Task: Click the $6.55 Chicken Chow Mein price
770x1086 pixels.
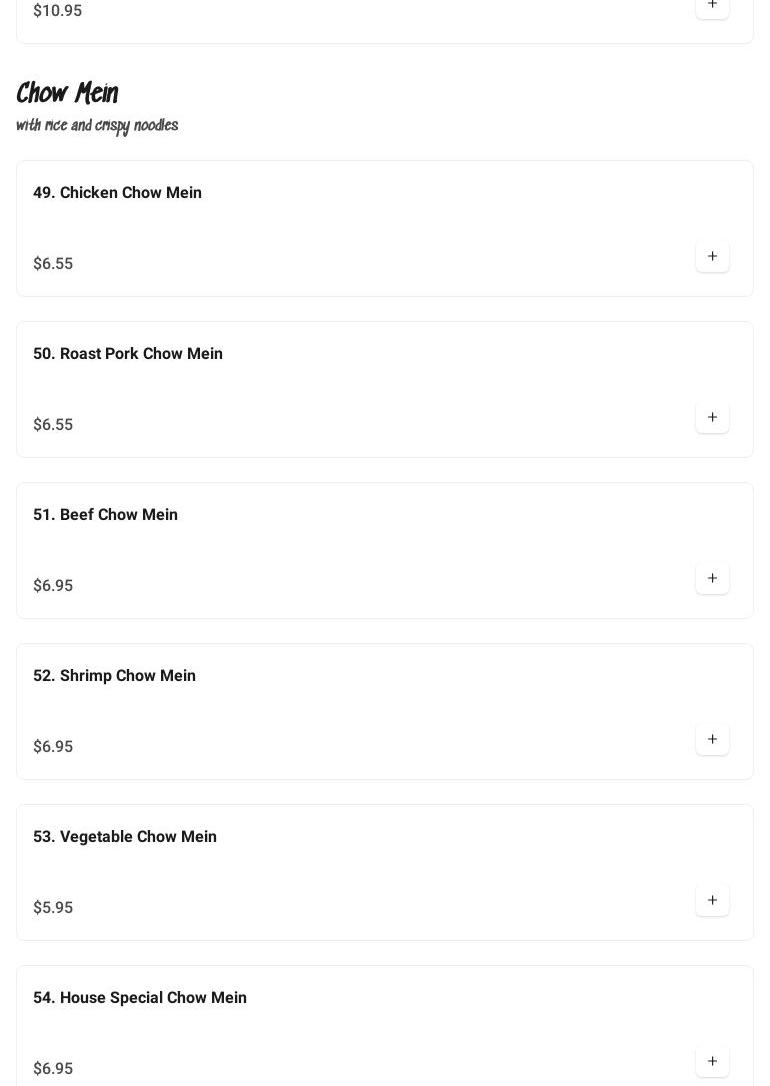Action: [53, 264]
